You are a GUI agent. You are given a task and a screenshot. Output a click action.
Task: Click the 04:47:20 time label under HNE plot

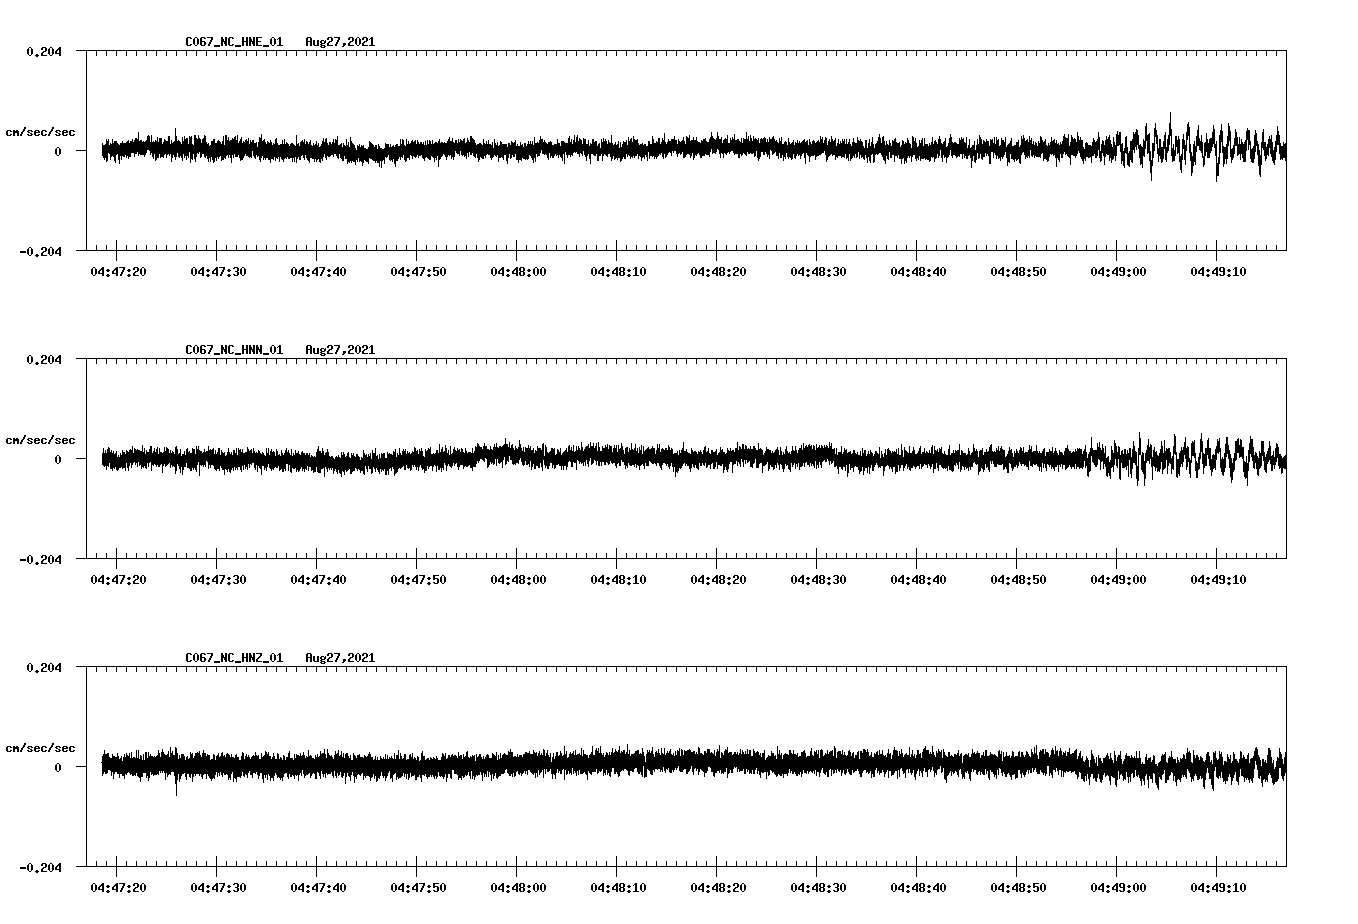coord(118,271)
